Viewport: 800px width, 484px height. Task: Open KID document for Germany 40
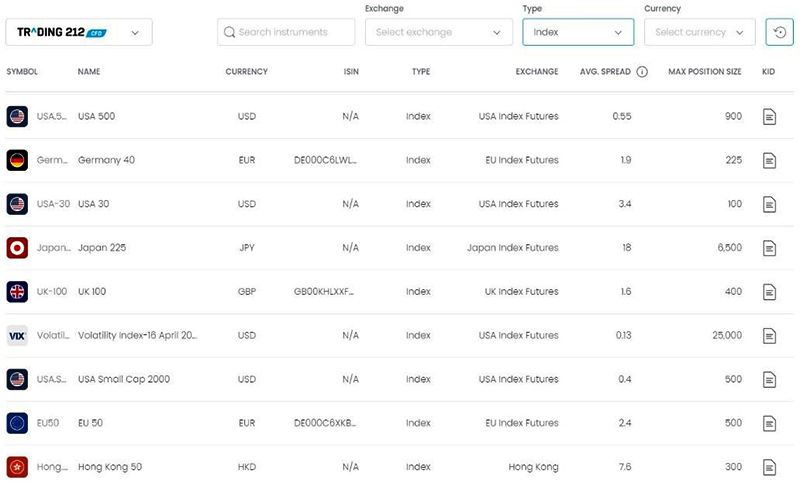click(769, 161)
